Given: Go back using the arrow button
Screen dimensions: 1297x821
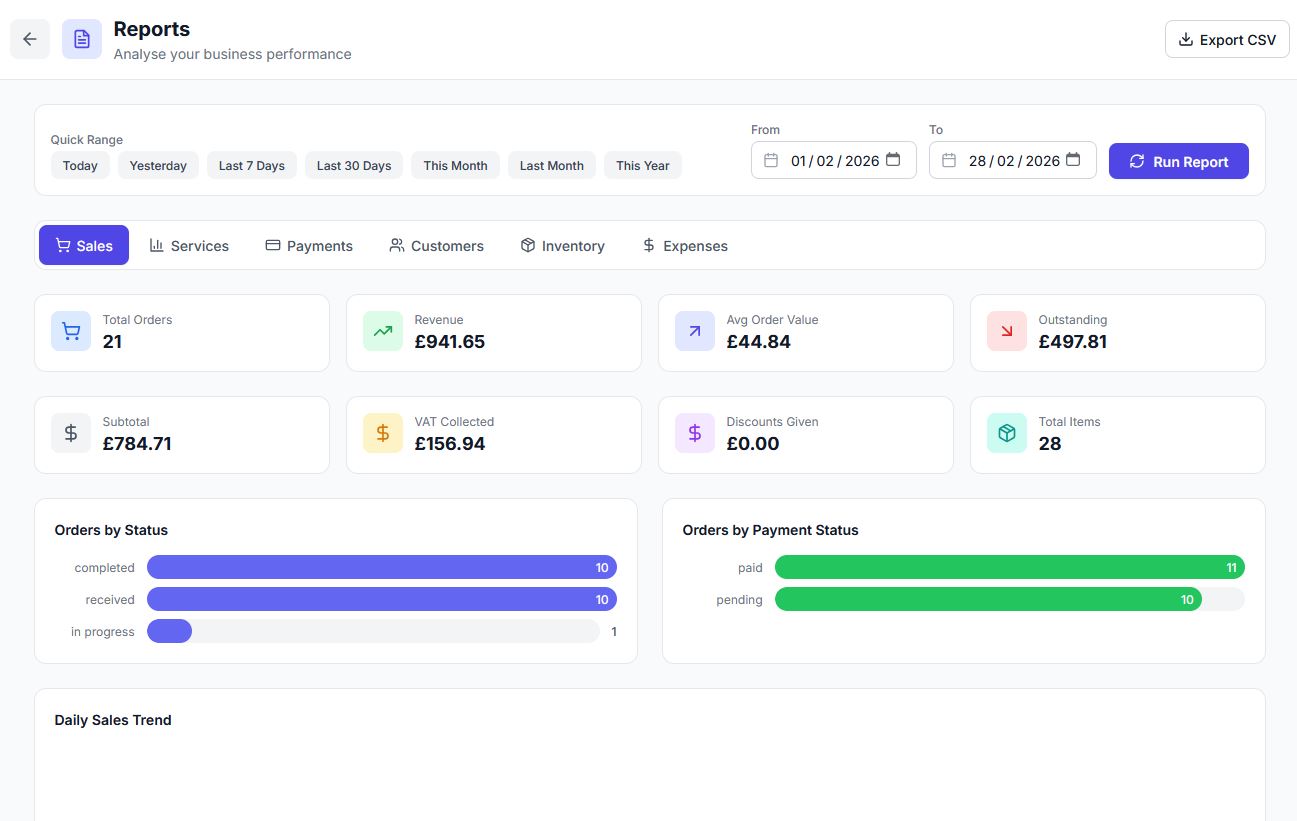Looking at the screenshot, I should coord(30,39).
